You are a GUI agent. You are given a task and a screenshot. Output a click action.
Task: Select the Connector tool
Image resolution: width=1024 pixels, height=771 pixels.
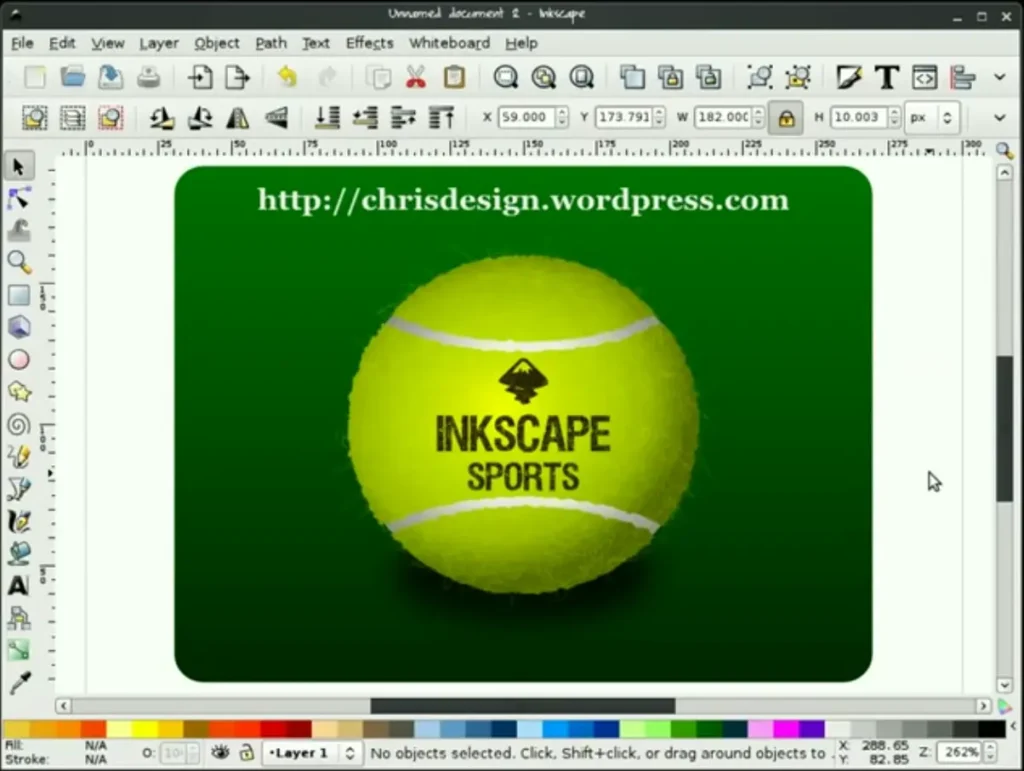18,618
